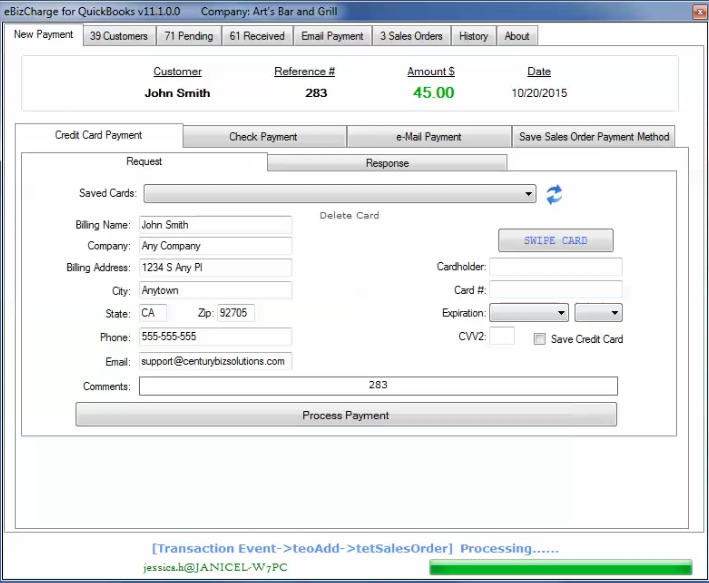Click the Customer column heading
The image size is (709, 583).
coord(177,71)
